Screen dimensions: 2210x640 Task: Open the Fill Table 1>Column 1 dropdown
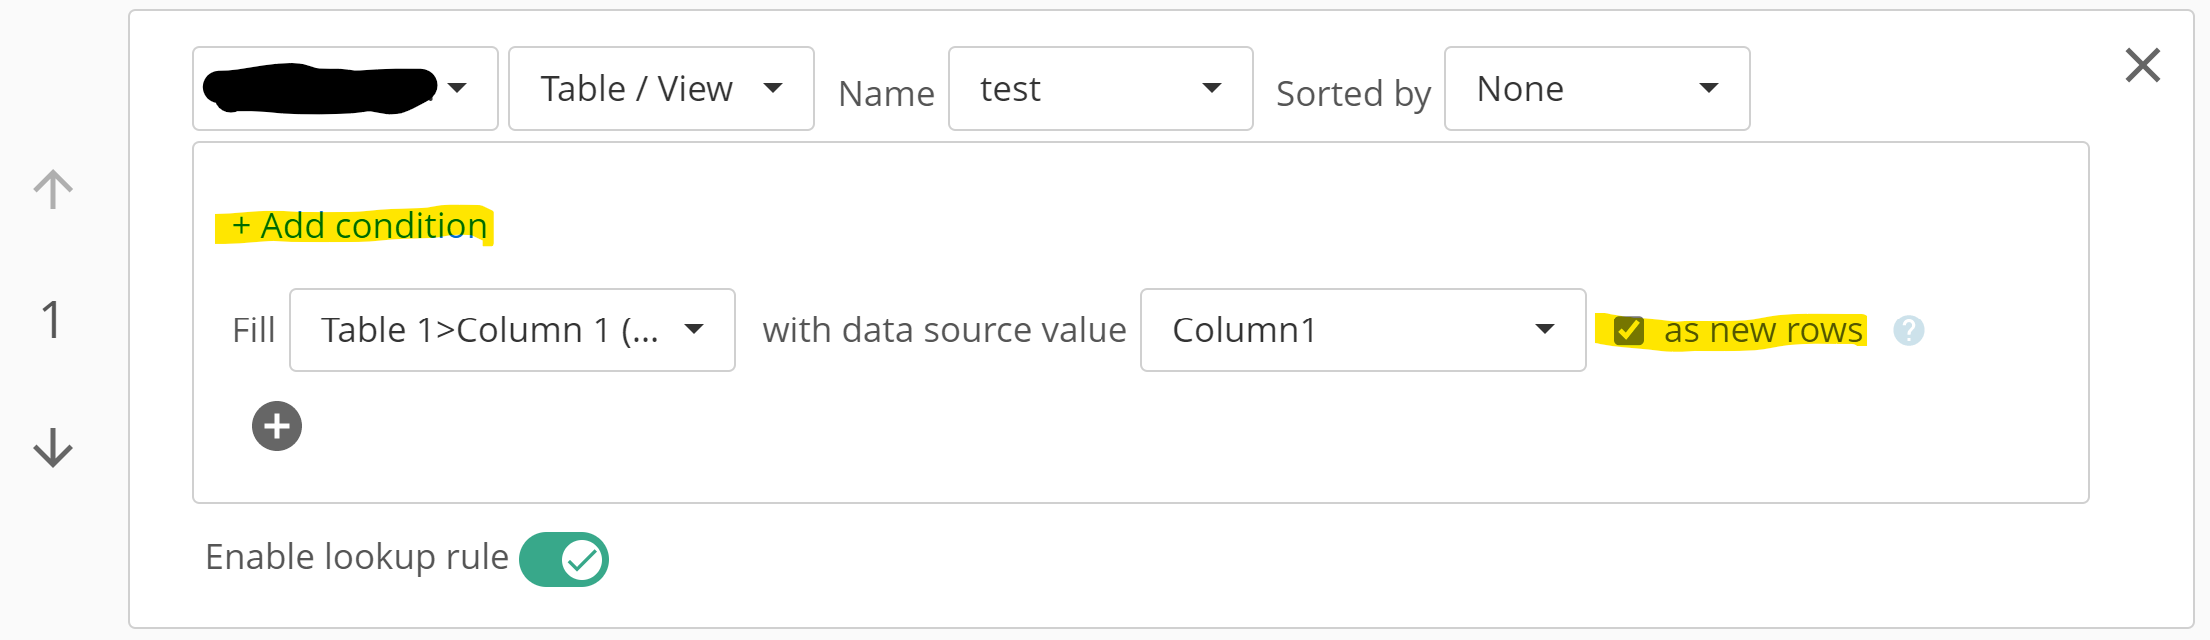click(512, 330)
